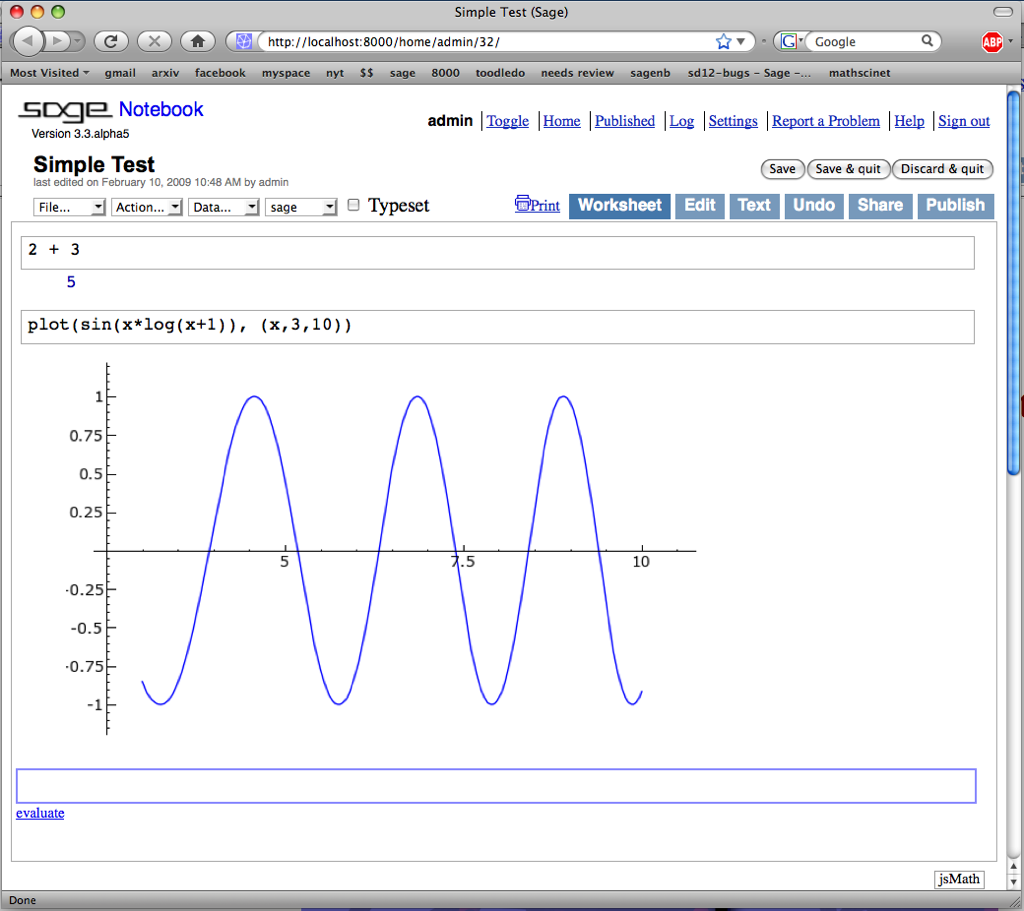Click the Google search engine icon
Screen dimensions: 1024x911
point(788,41)
